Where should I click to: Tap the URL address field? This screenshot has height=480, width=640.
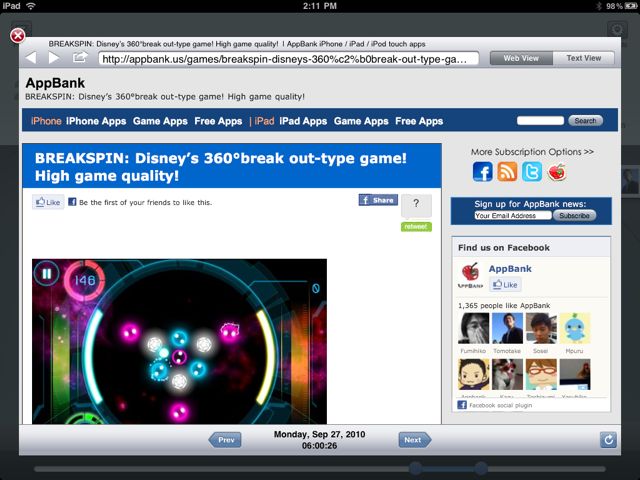(288, 59)
